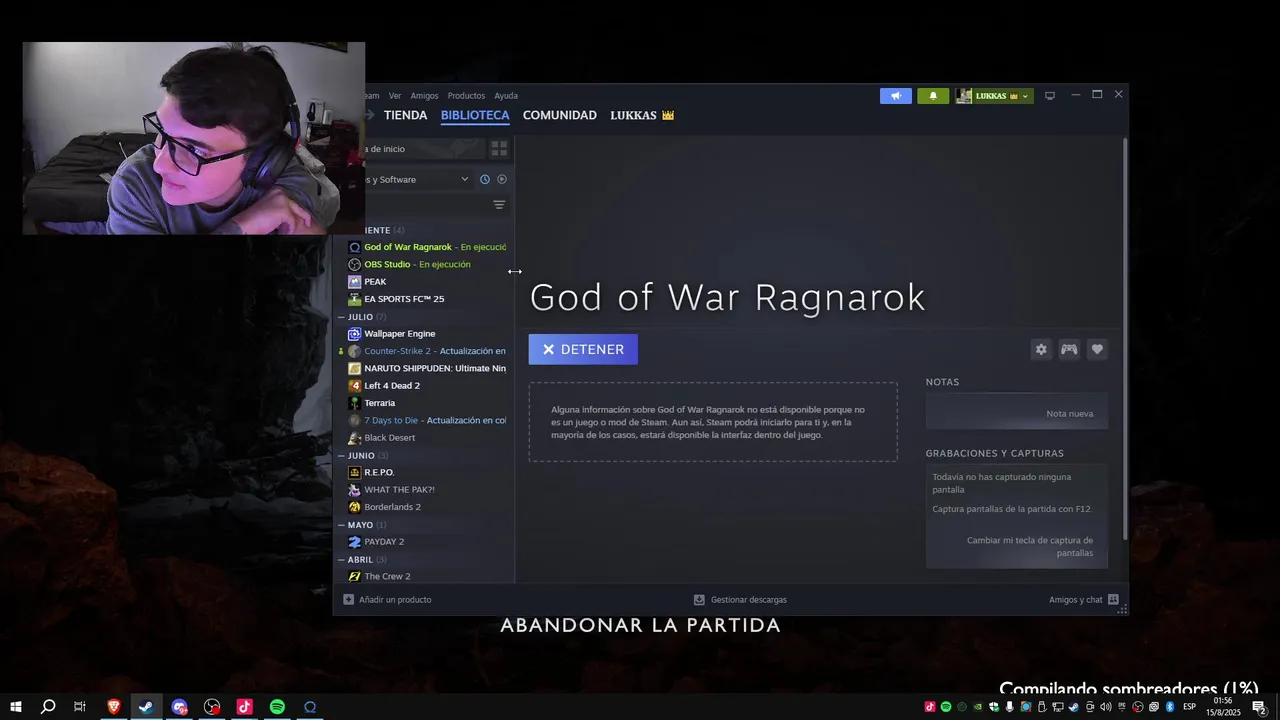The height and width of the screenshot is (720, 1280).
Task: Click Añadir un producto
Action: (x=387, y=600)
